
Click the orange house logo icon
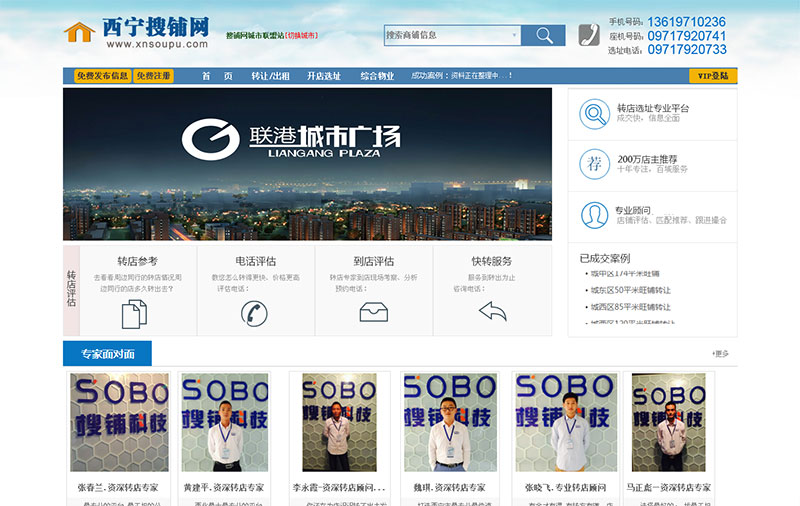point(80,32)
